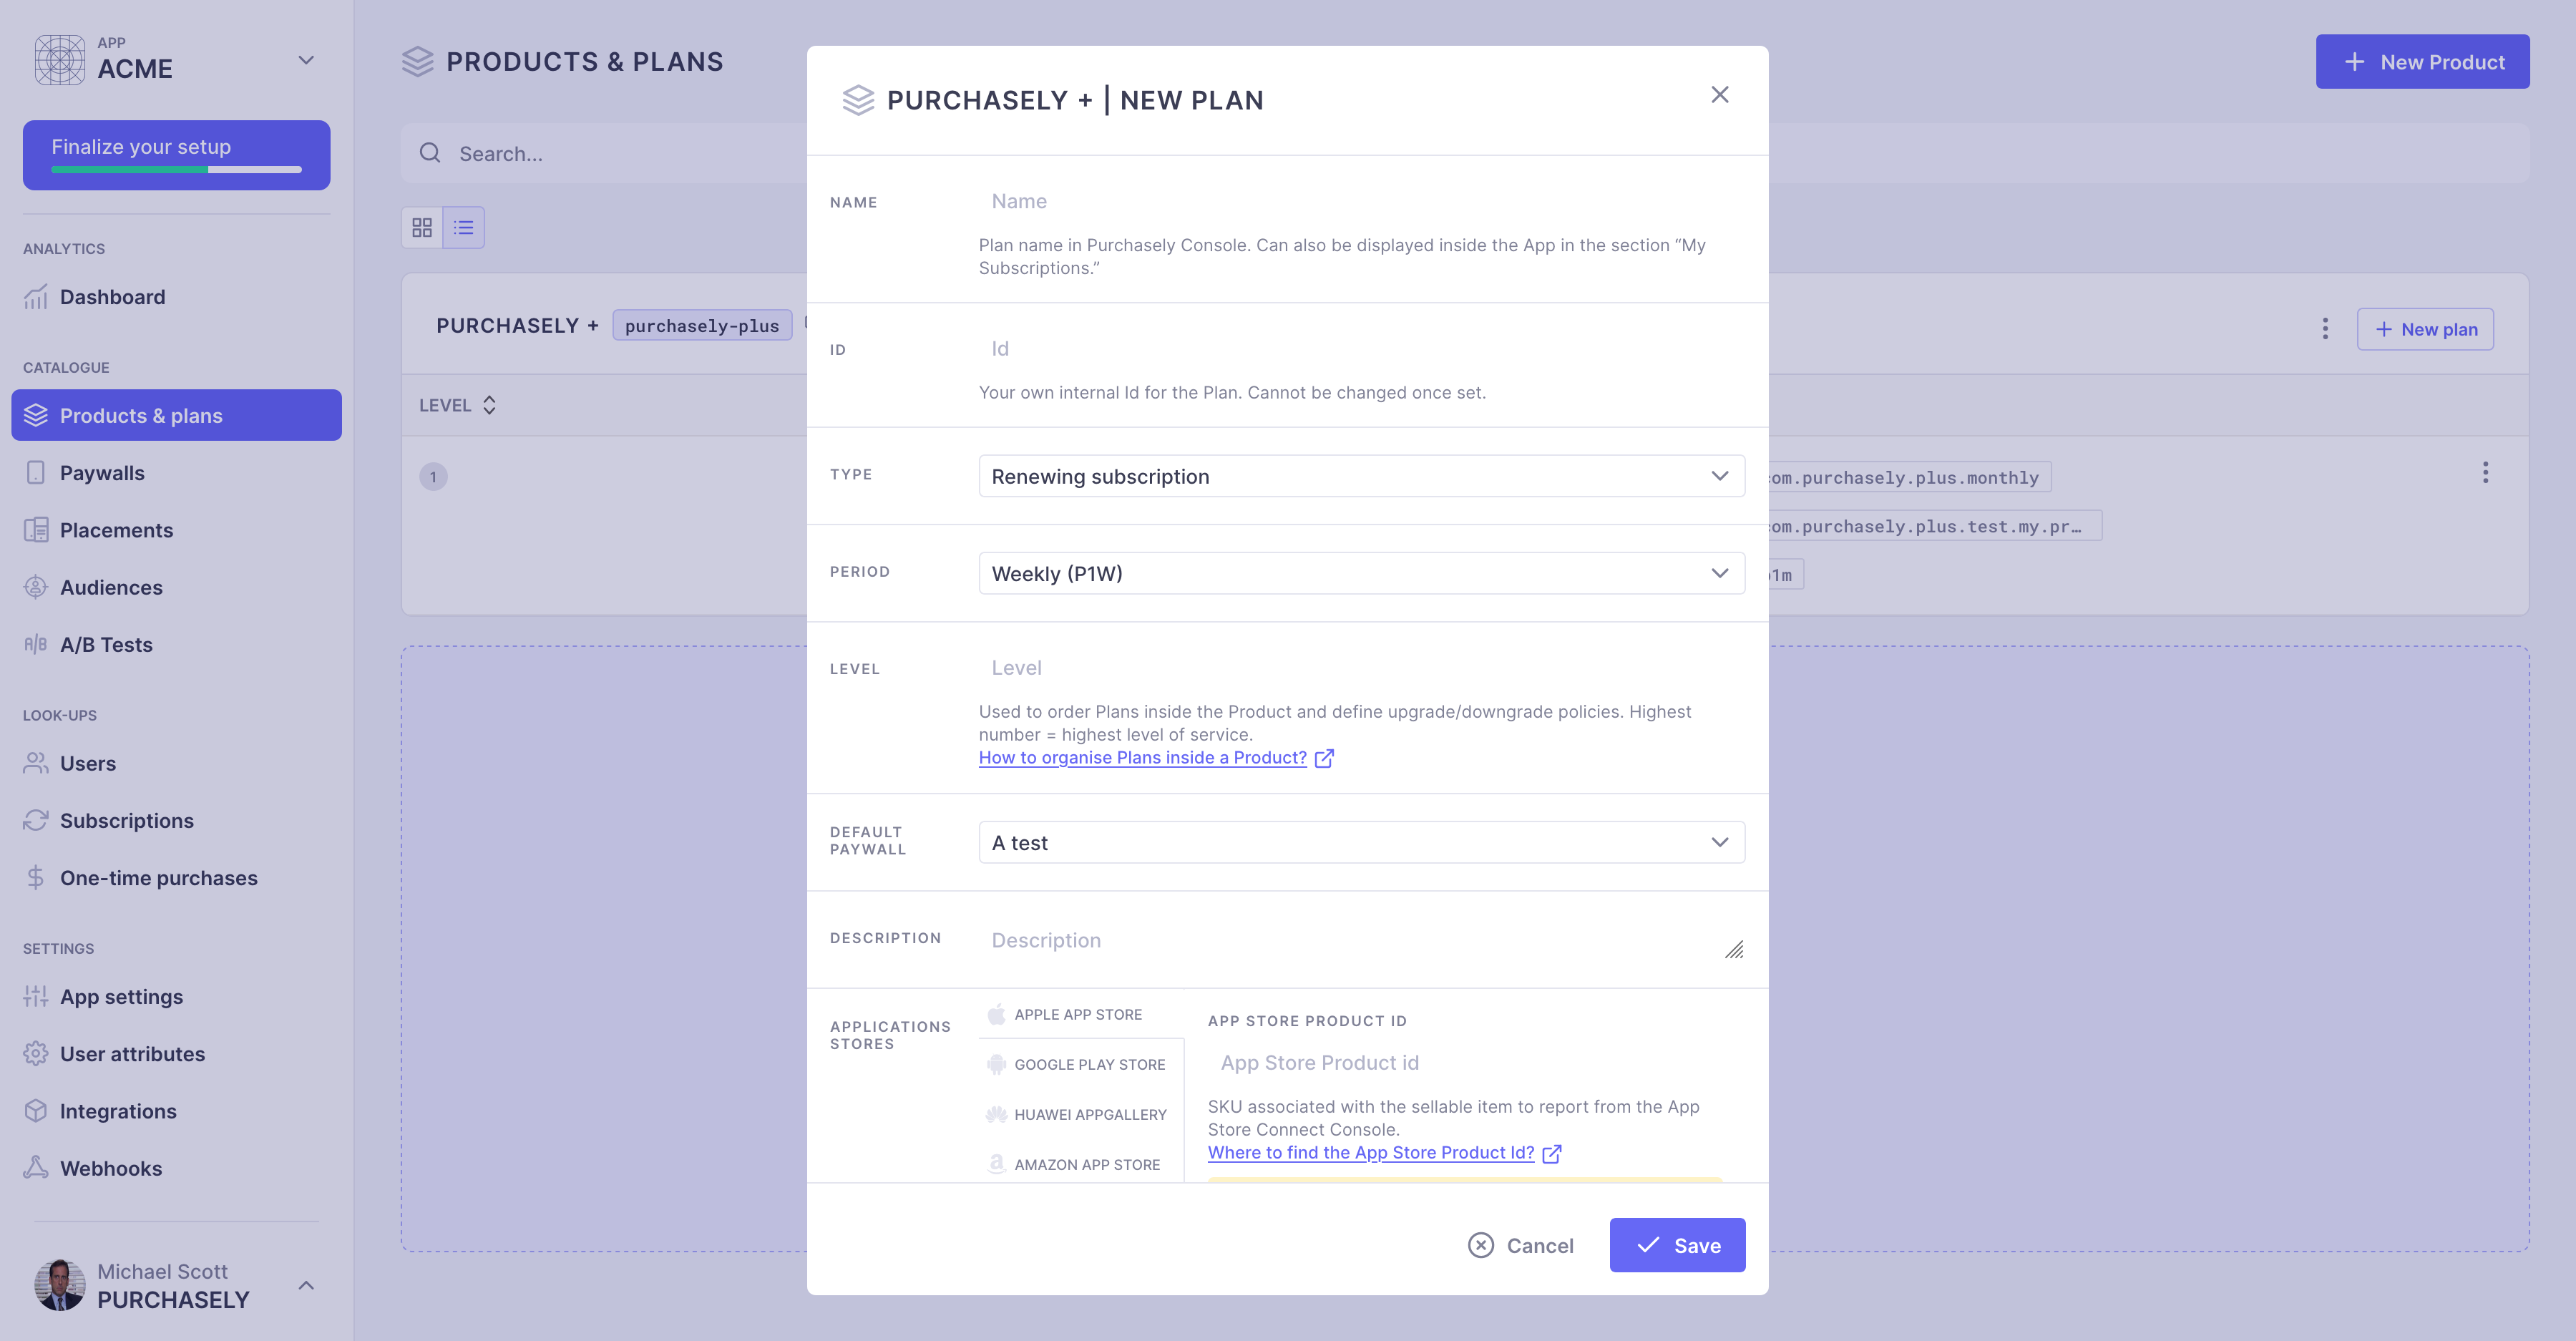Screen dimensions: 2576x1341
Task: Switch to grid view icon
Action: tap(422, 228)
